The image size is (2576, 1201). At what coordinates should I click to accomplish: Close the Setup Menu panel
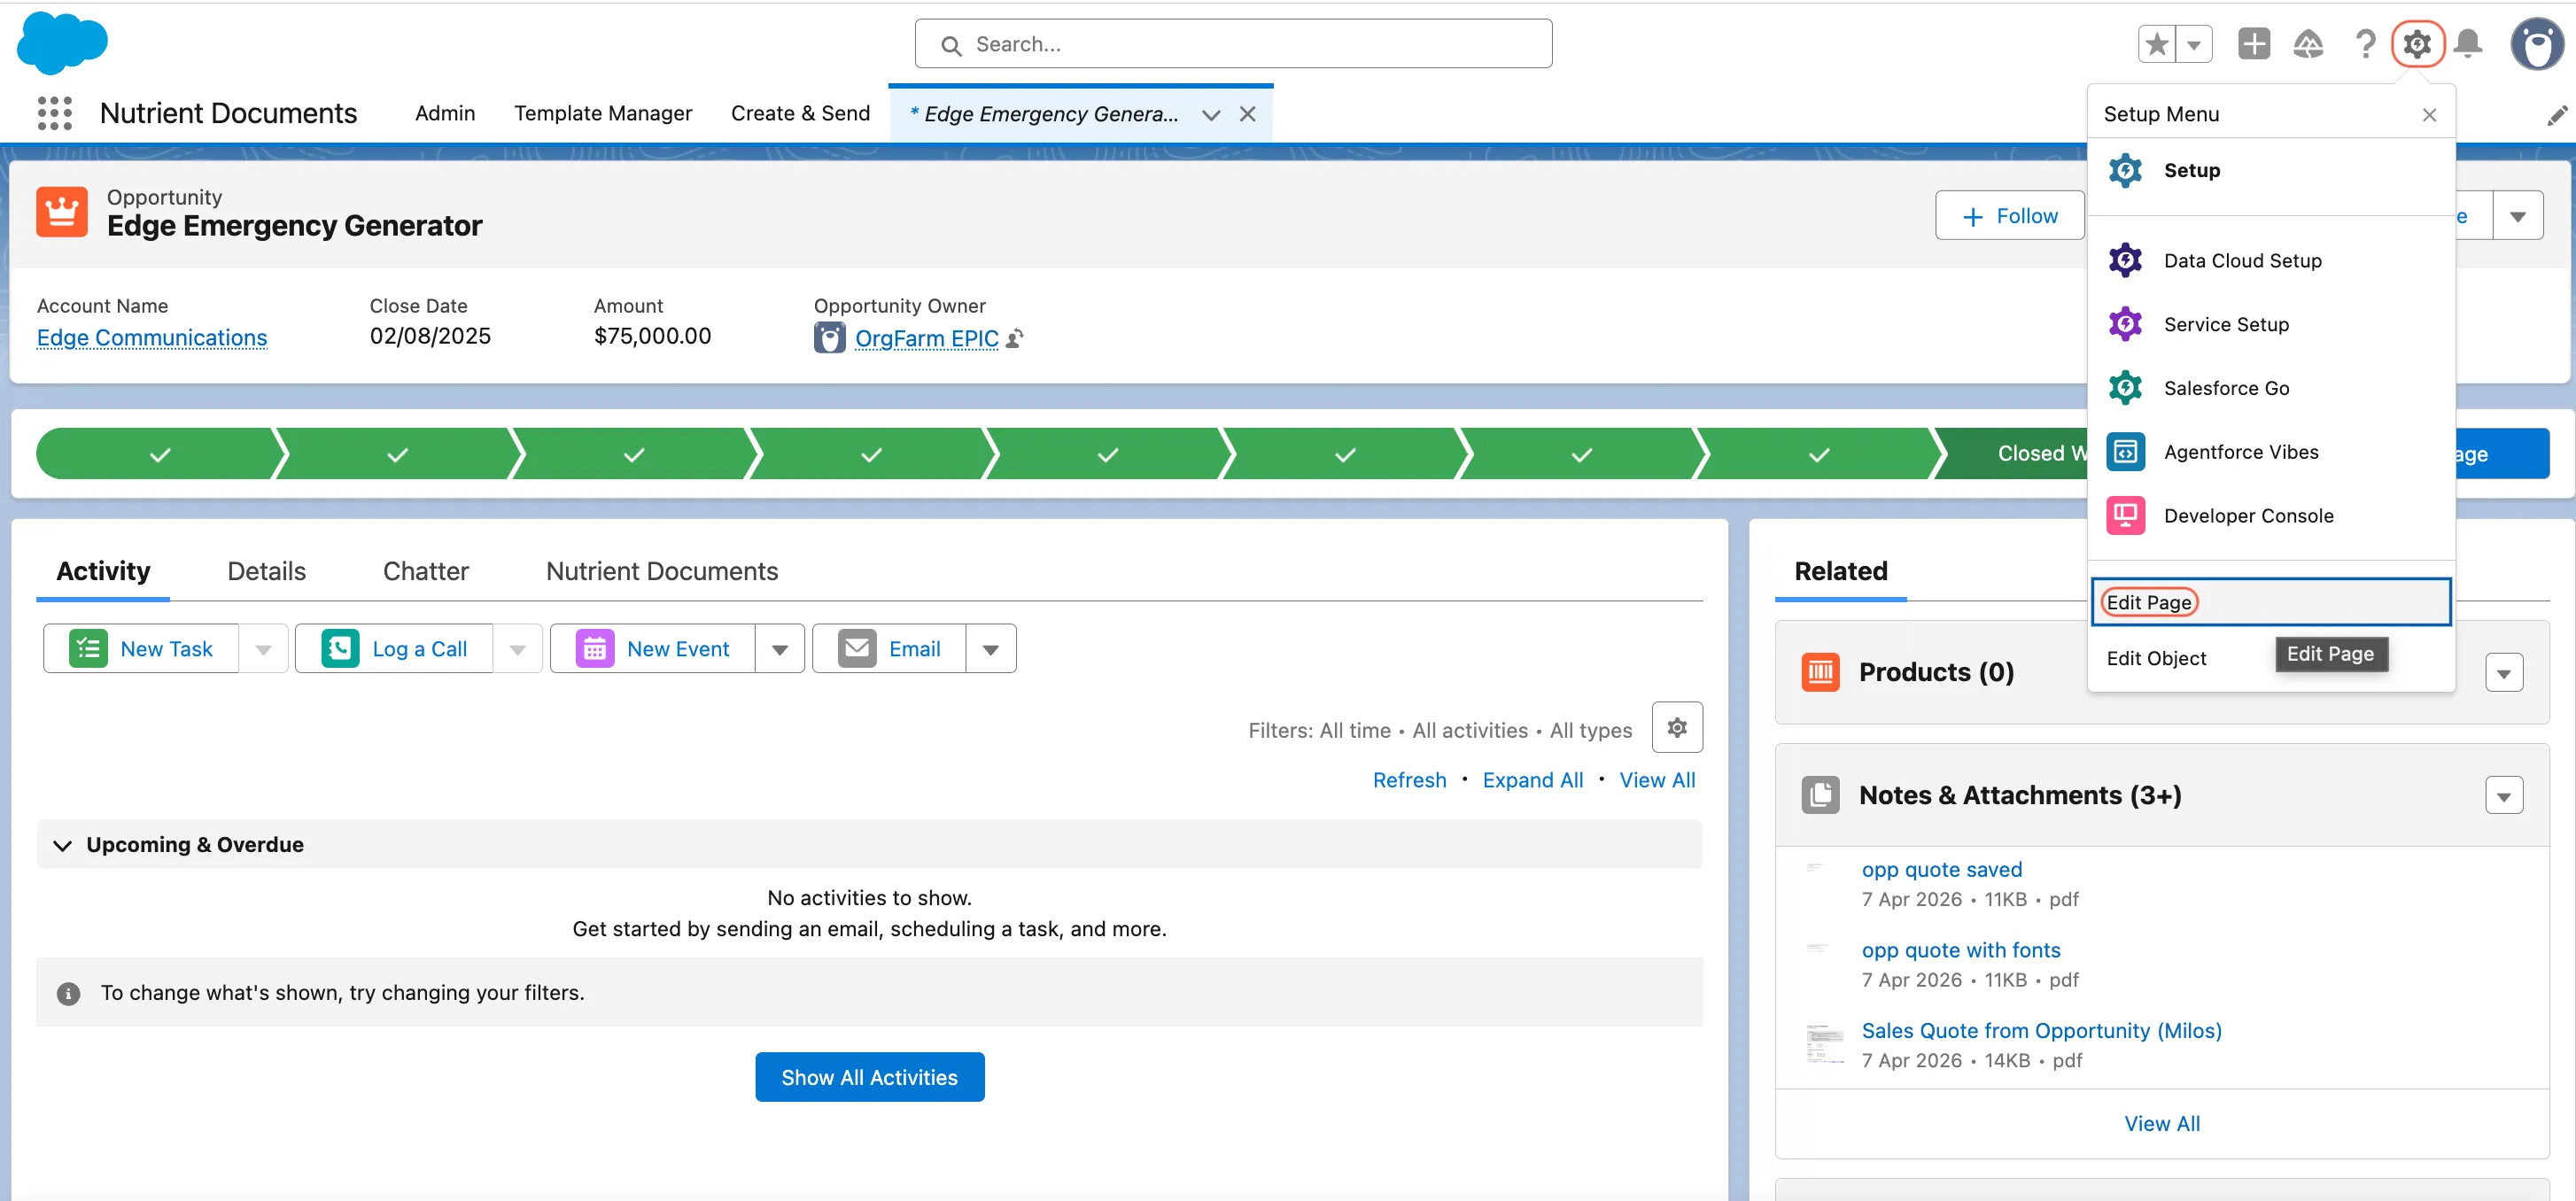tap(2429, 115)
